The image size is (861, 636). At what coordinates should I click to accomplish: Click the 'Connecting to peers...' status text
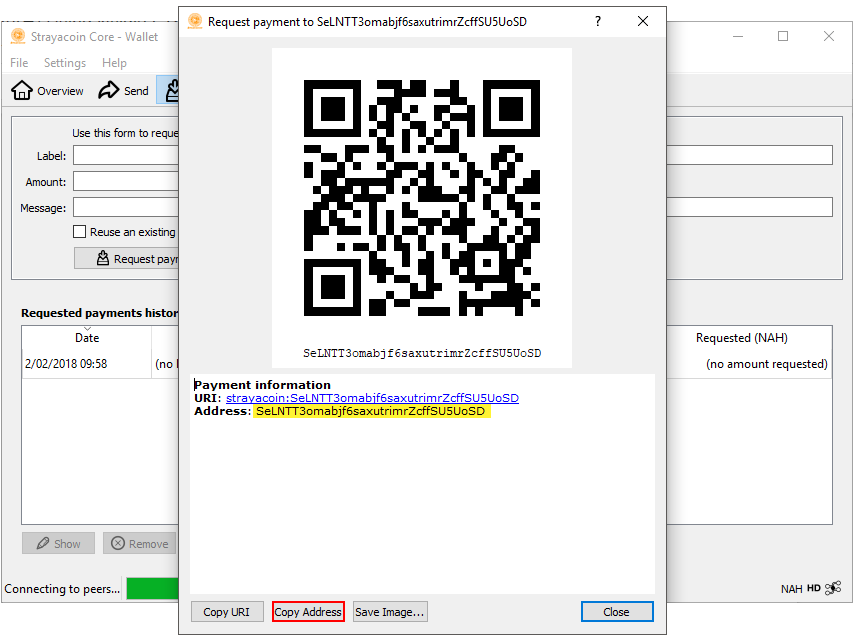[62, 589]
